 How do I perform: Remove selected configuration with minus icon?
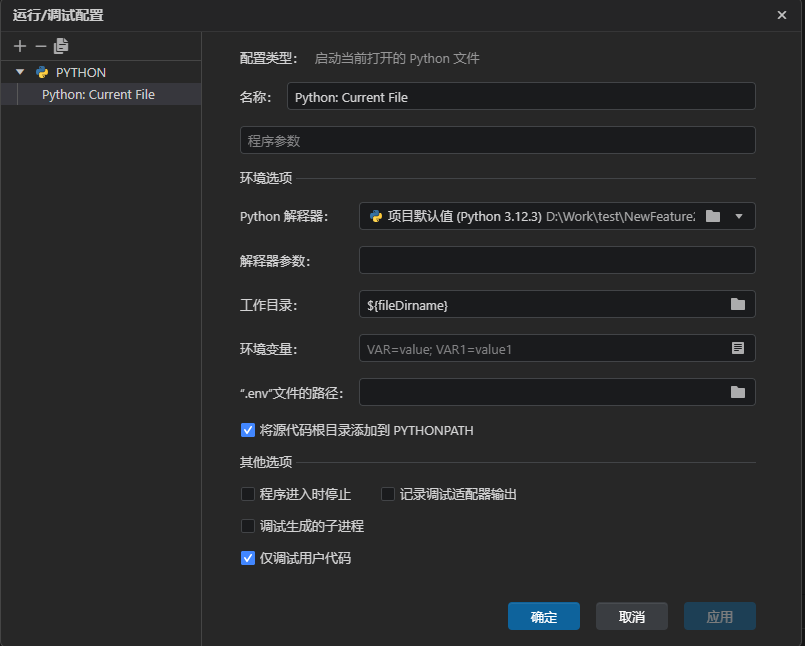click(41, 46)
